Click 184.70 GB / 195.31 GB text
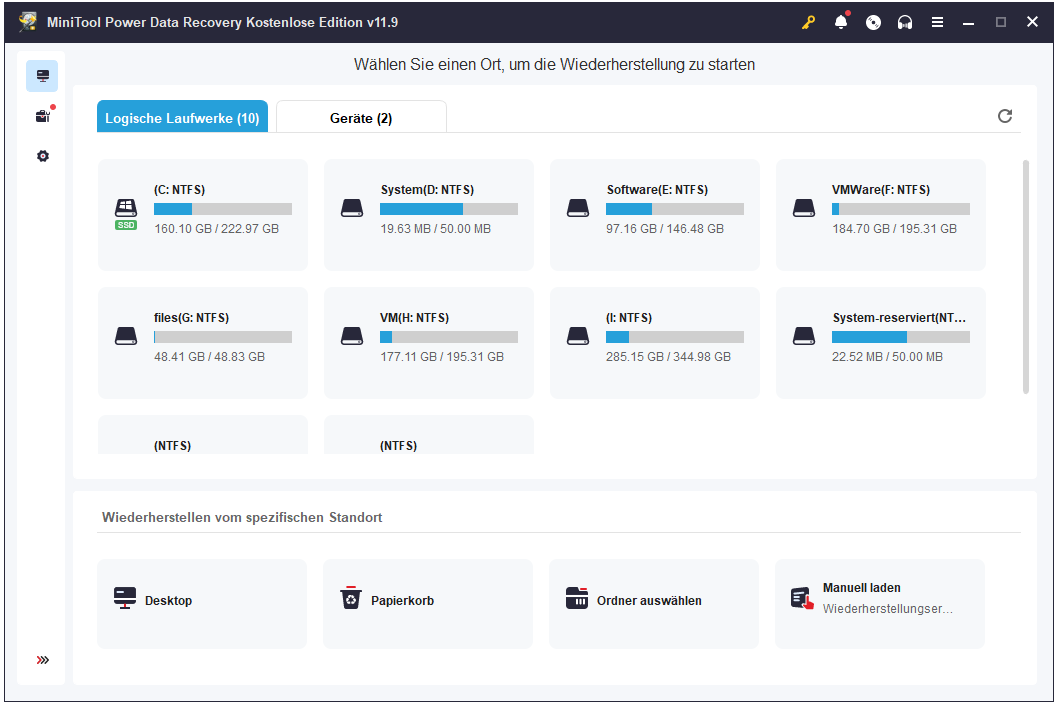1059x703 pixels. (894, 229)
